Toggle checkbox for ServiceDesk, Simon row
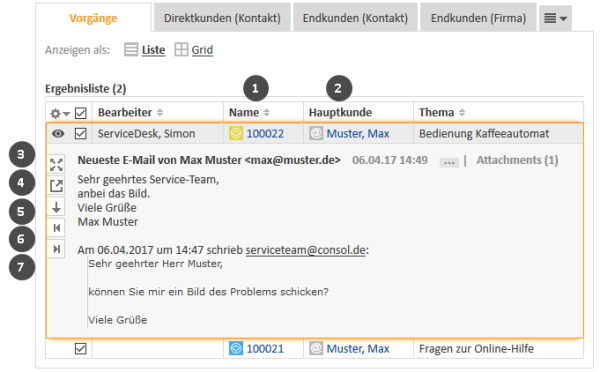Image resolution: width=600 pixels, height=372 pixels. tap(81, 134)
